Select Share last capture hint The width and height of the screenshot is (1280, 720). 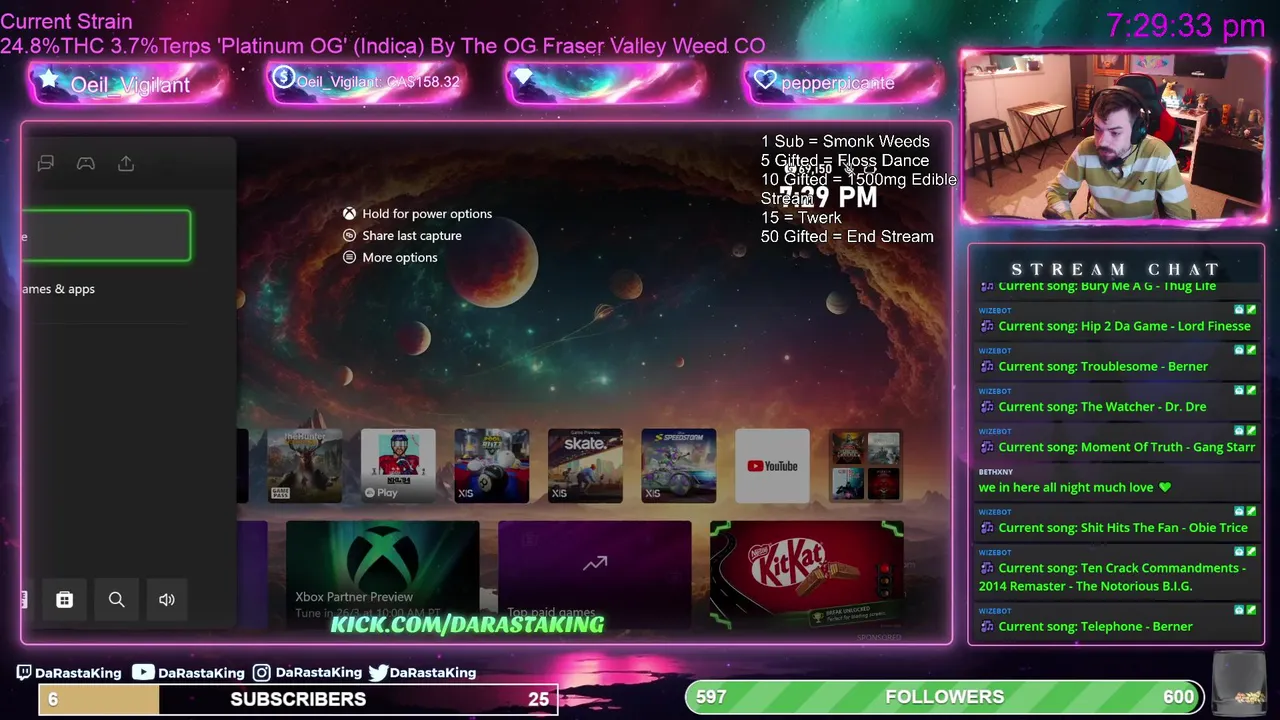point(402,236)
